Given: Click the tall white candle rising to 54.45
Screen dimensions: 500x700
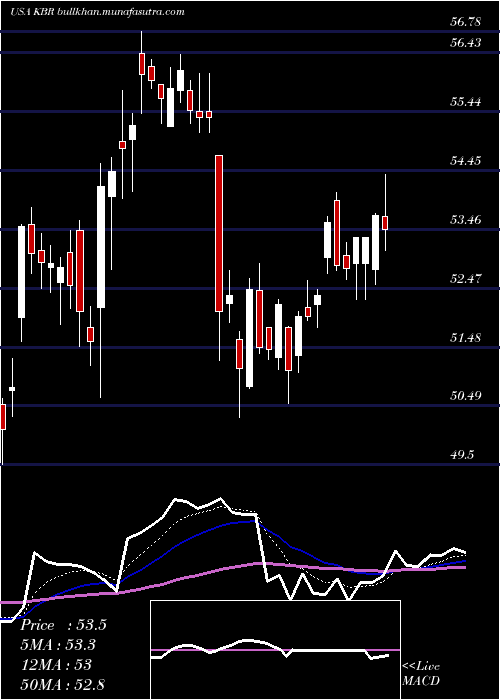Looking at the screenshot, I should click(x=101, y=247).
